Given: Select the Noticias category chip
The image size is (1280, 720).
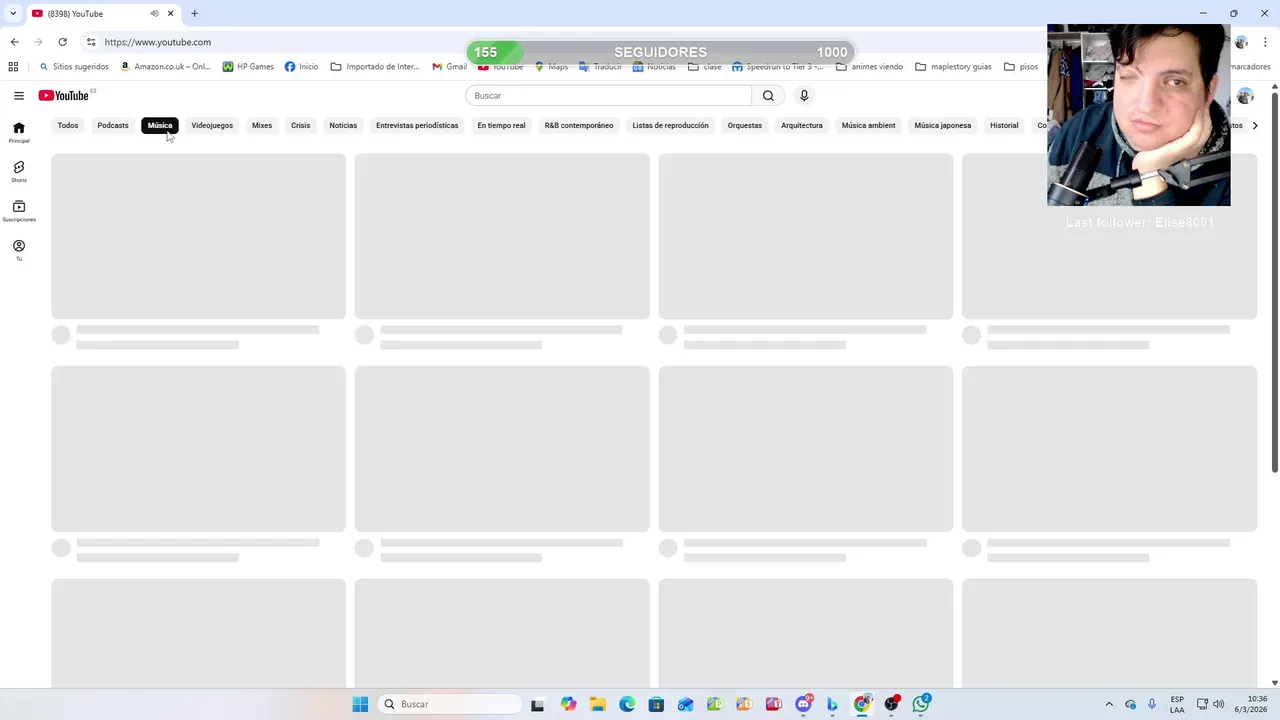Looking at the screenshot, I should (343, 125).
